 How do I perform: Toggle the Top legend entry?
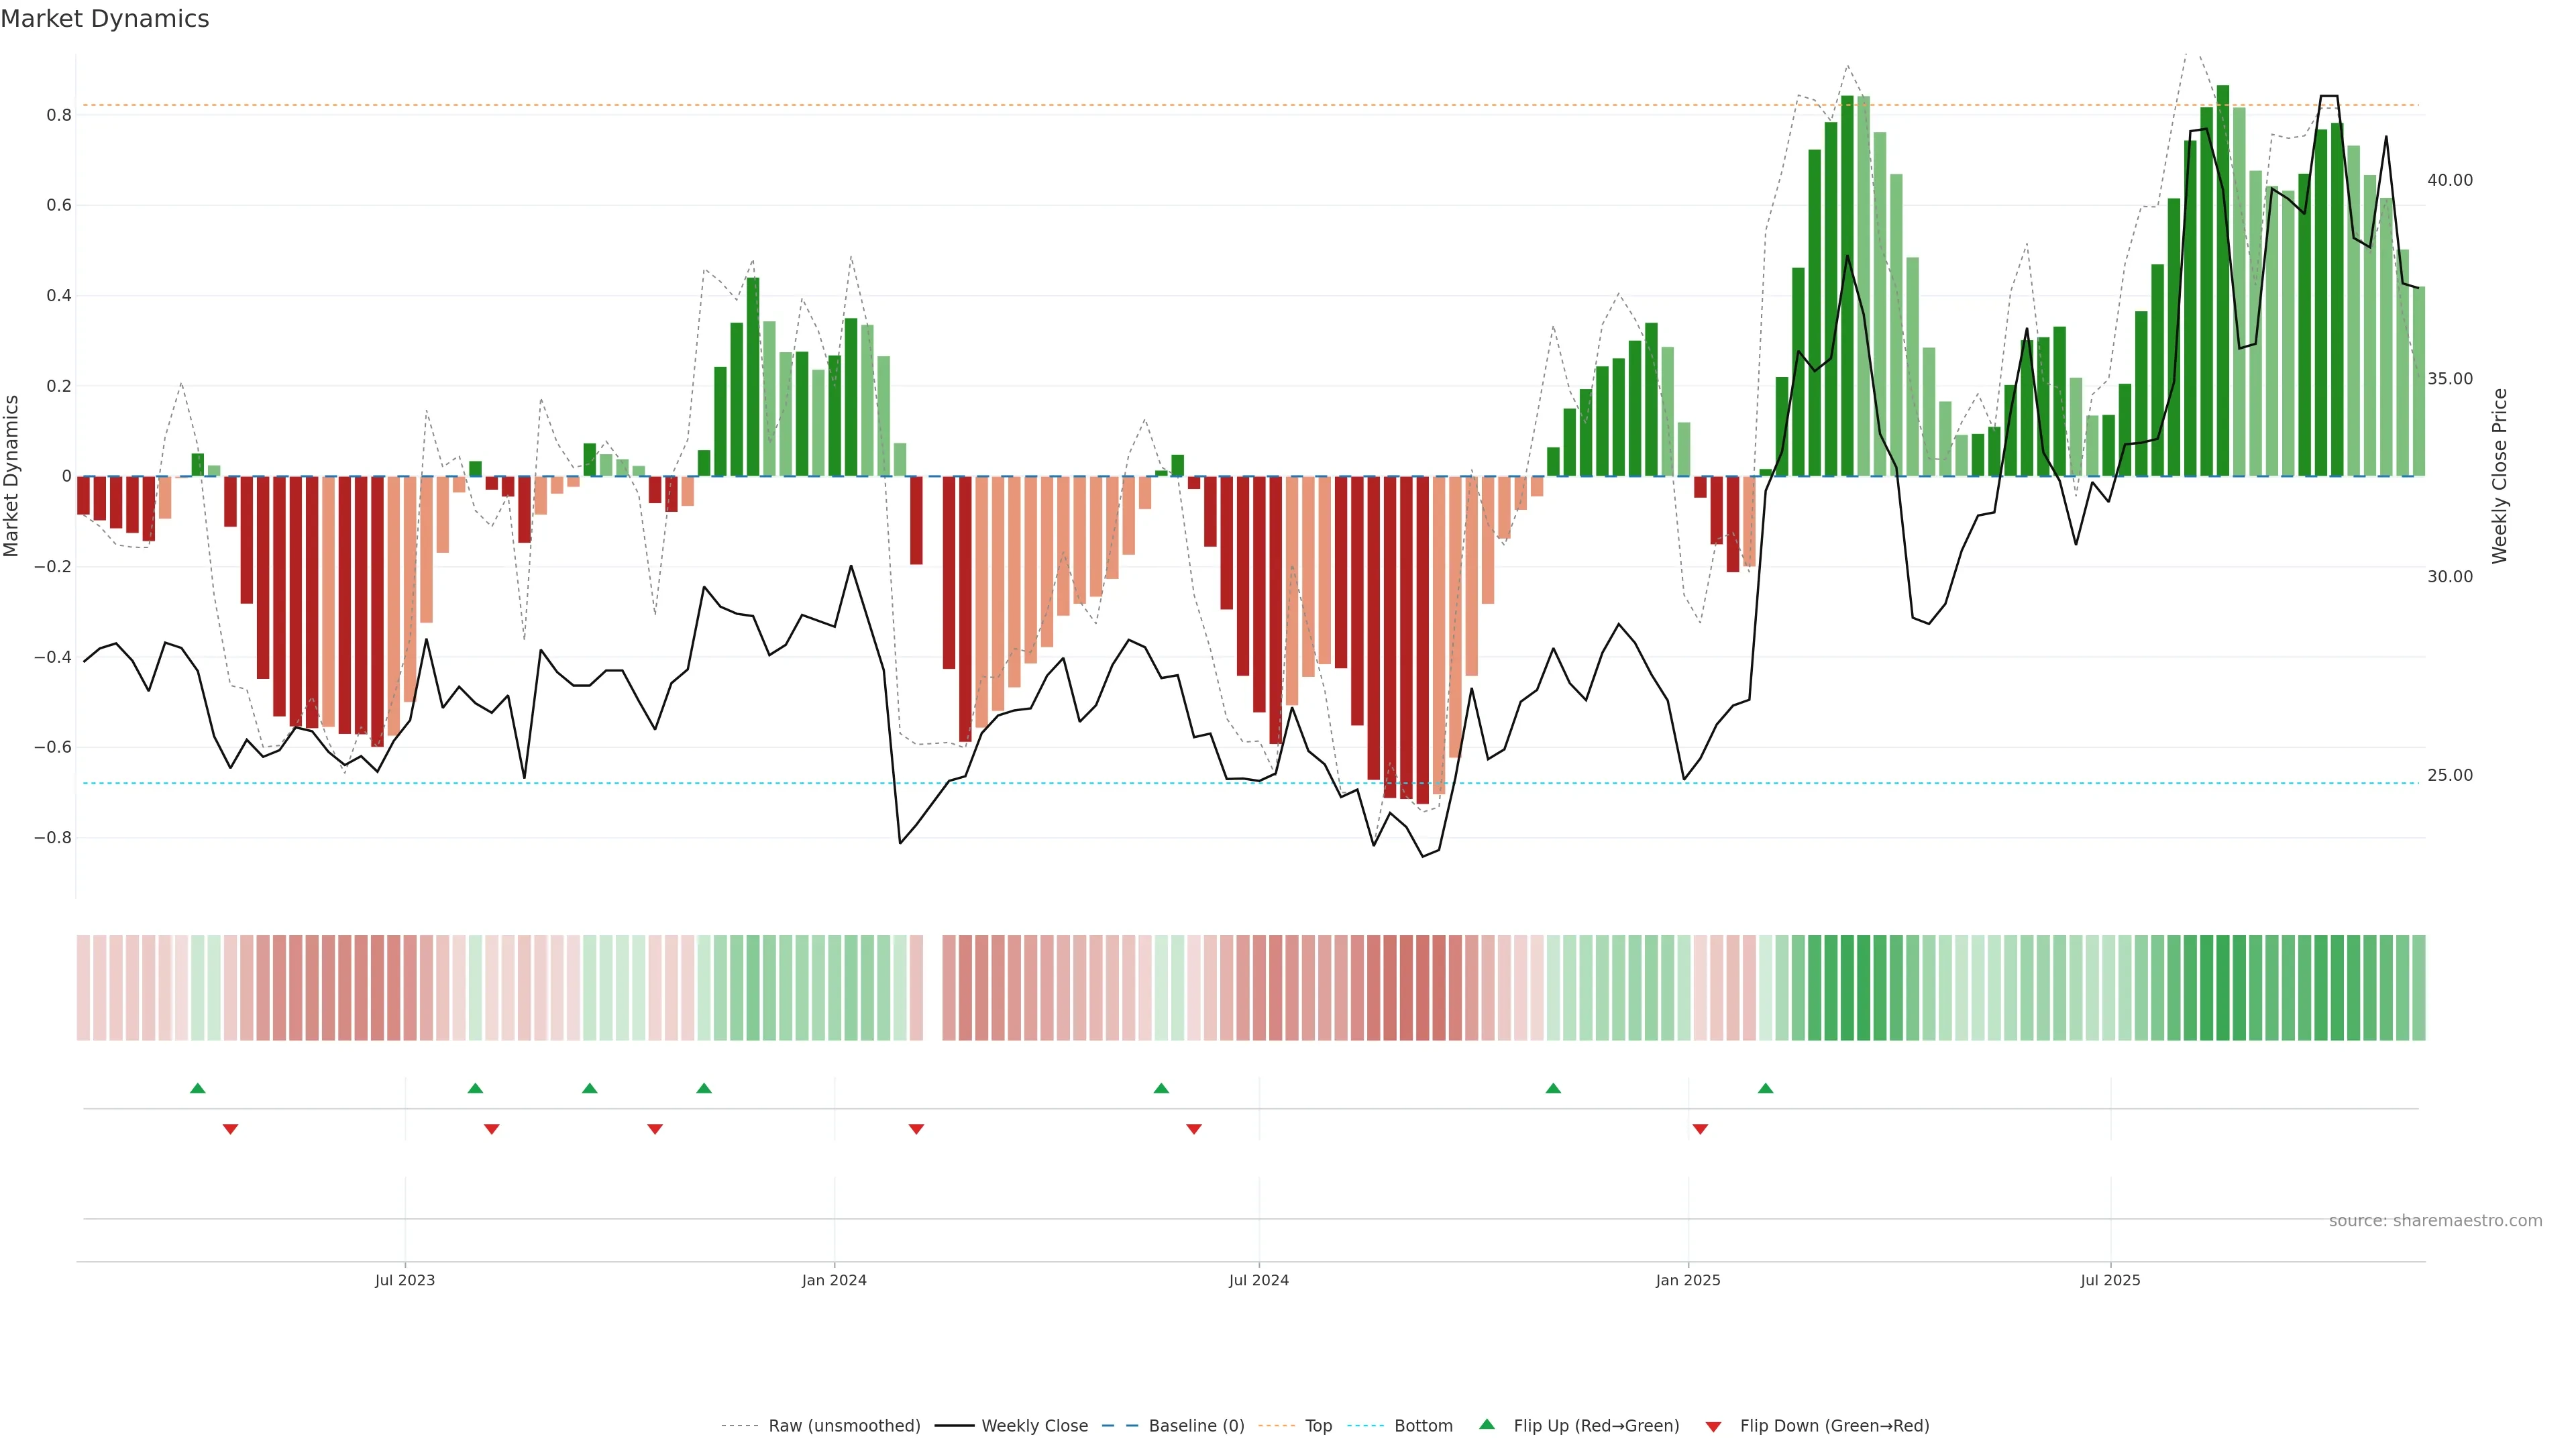coord(1318,1425)
